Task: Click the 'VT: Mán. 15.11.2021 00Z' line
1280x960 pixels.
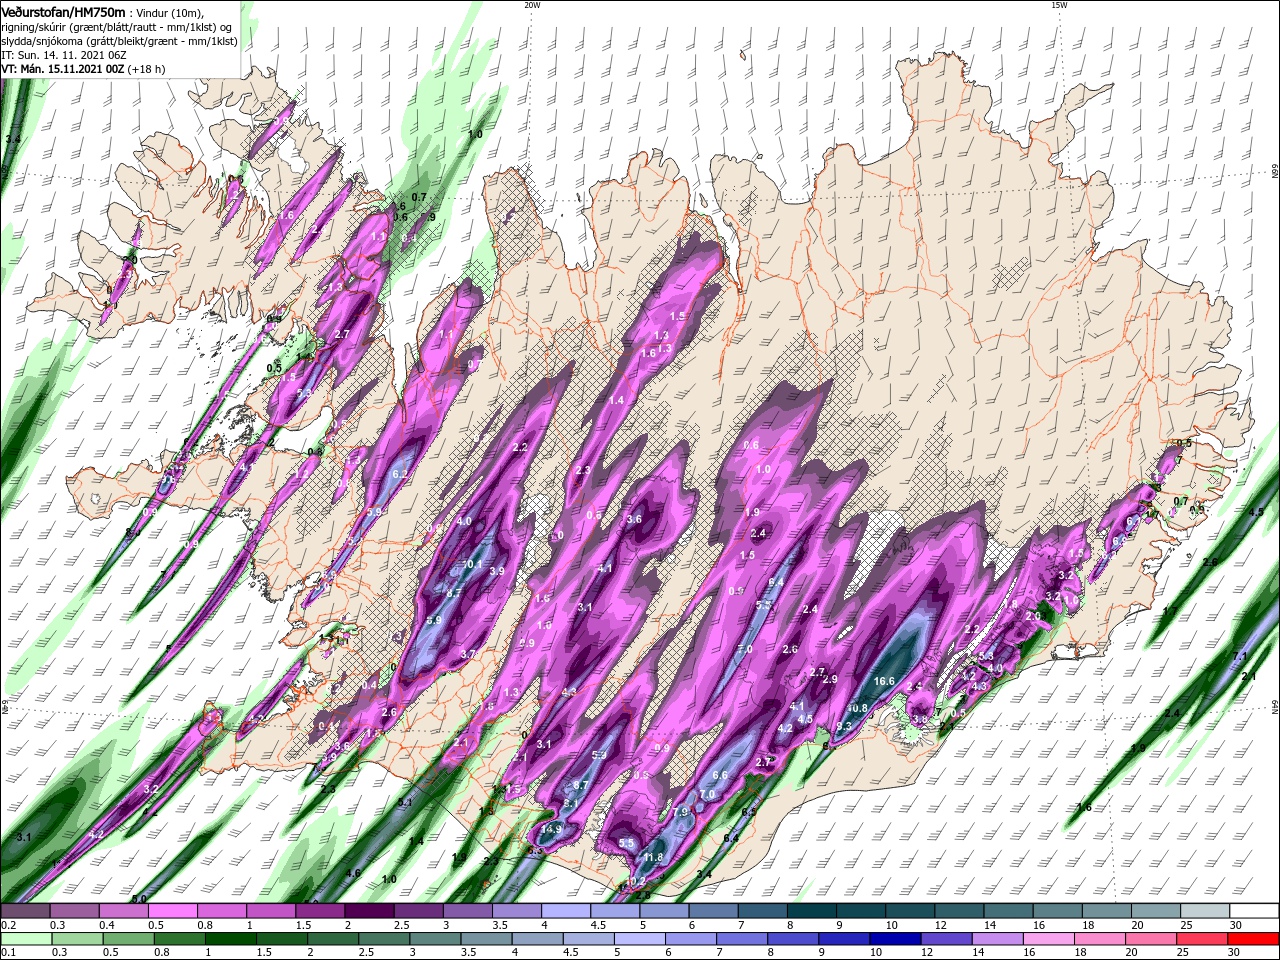Action: [83, 69]
